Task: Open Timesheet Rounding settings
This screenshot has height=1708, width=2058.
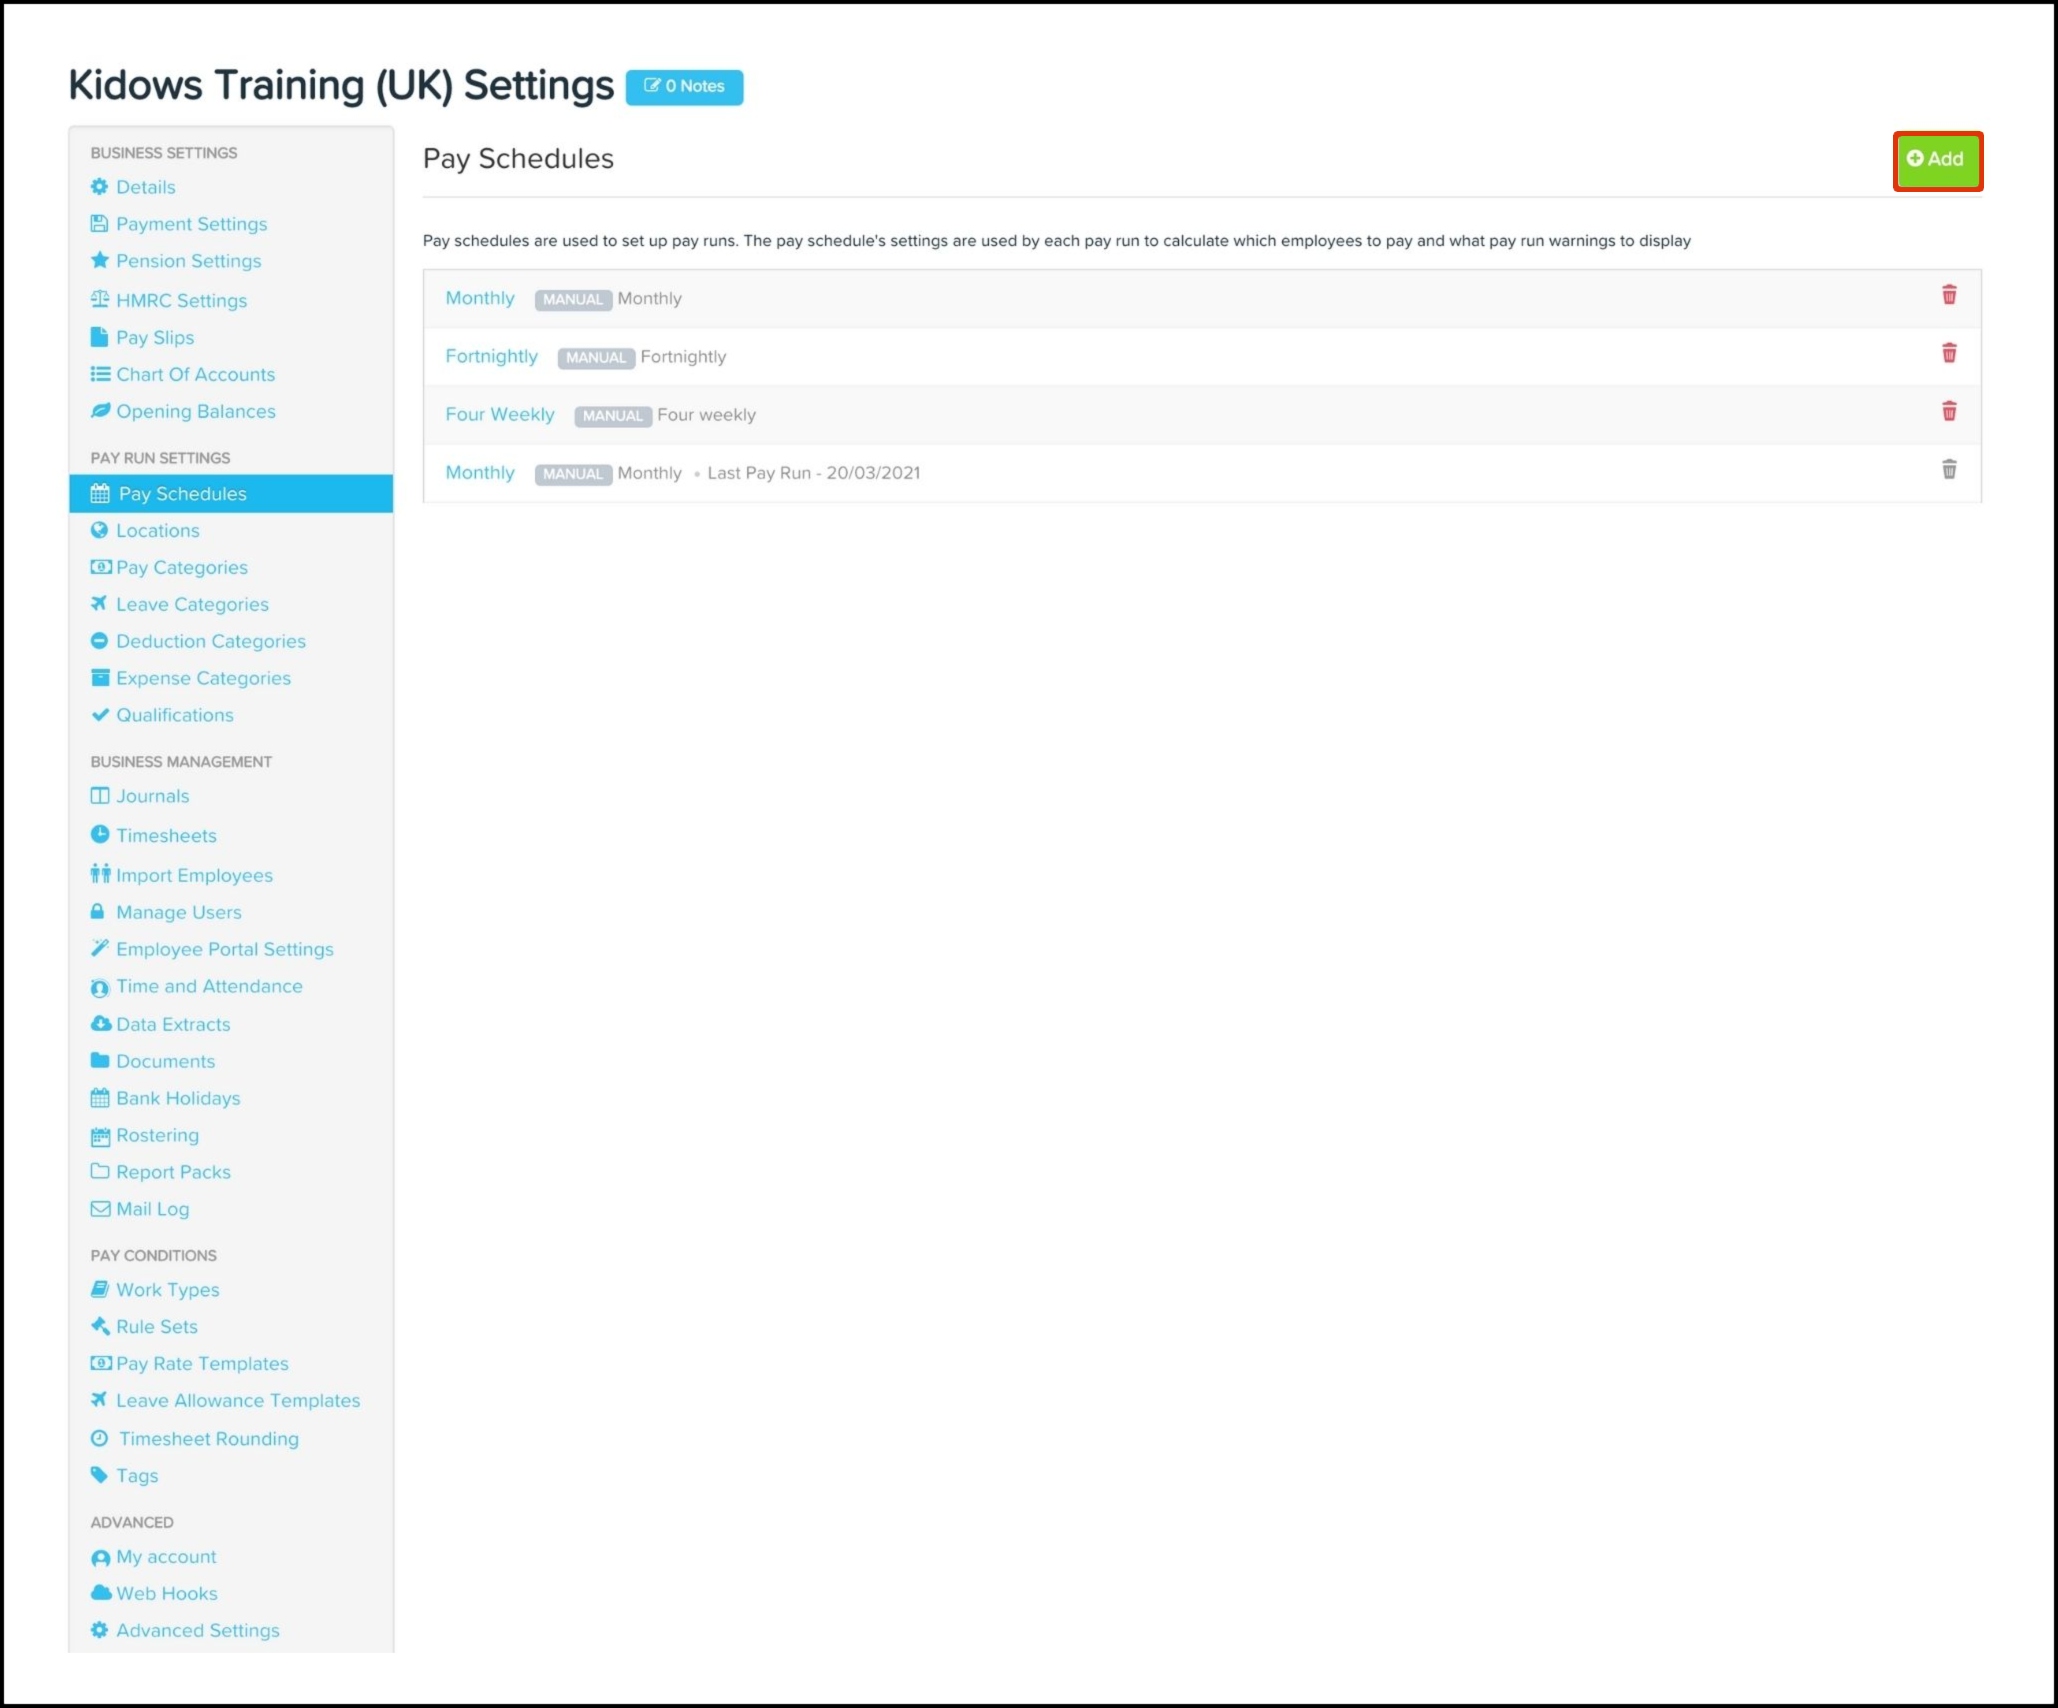Action: (x=208, y=1439)
